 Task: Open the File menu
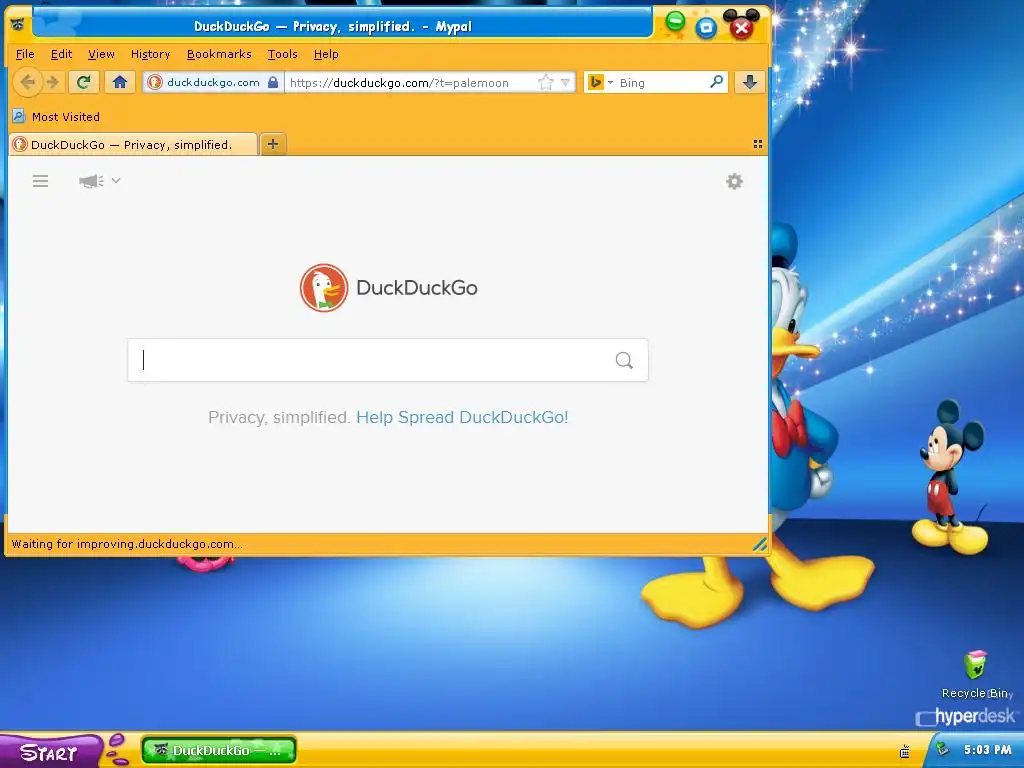click(25, 54)
